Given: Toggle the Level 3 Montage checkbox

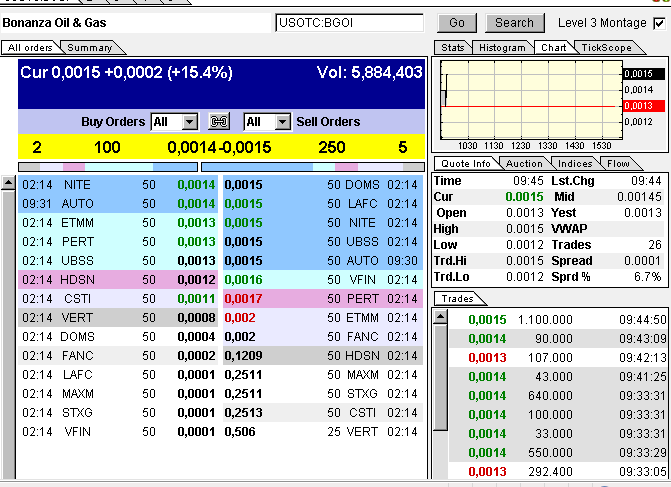Looking at the screenshot, I should (x=659, y=23).
